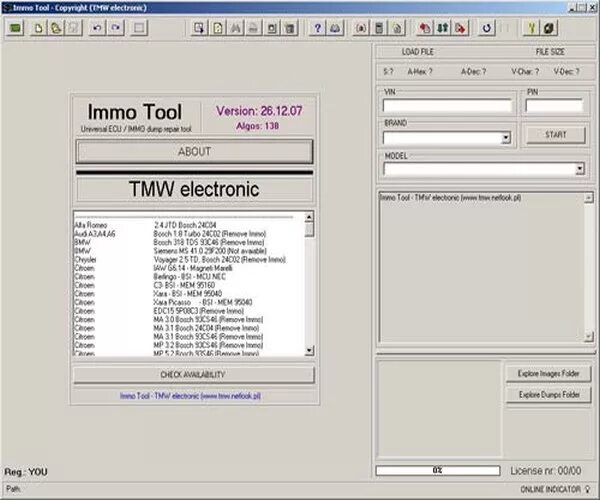Image resolution: width=600 pixels, height=500 pixels.
Task: Click the Immo Tool text inside the log panel
Action: point(450,197)
